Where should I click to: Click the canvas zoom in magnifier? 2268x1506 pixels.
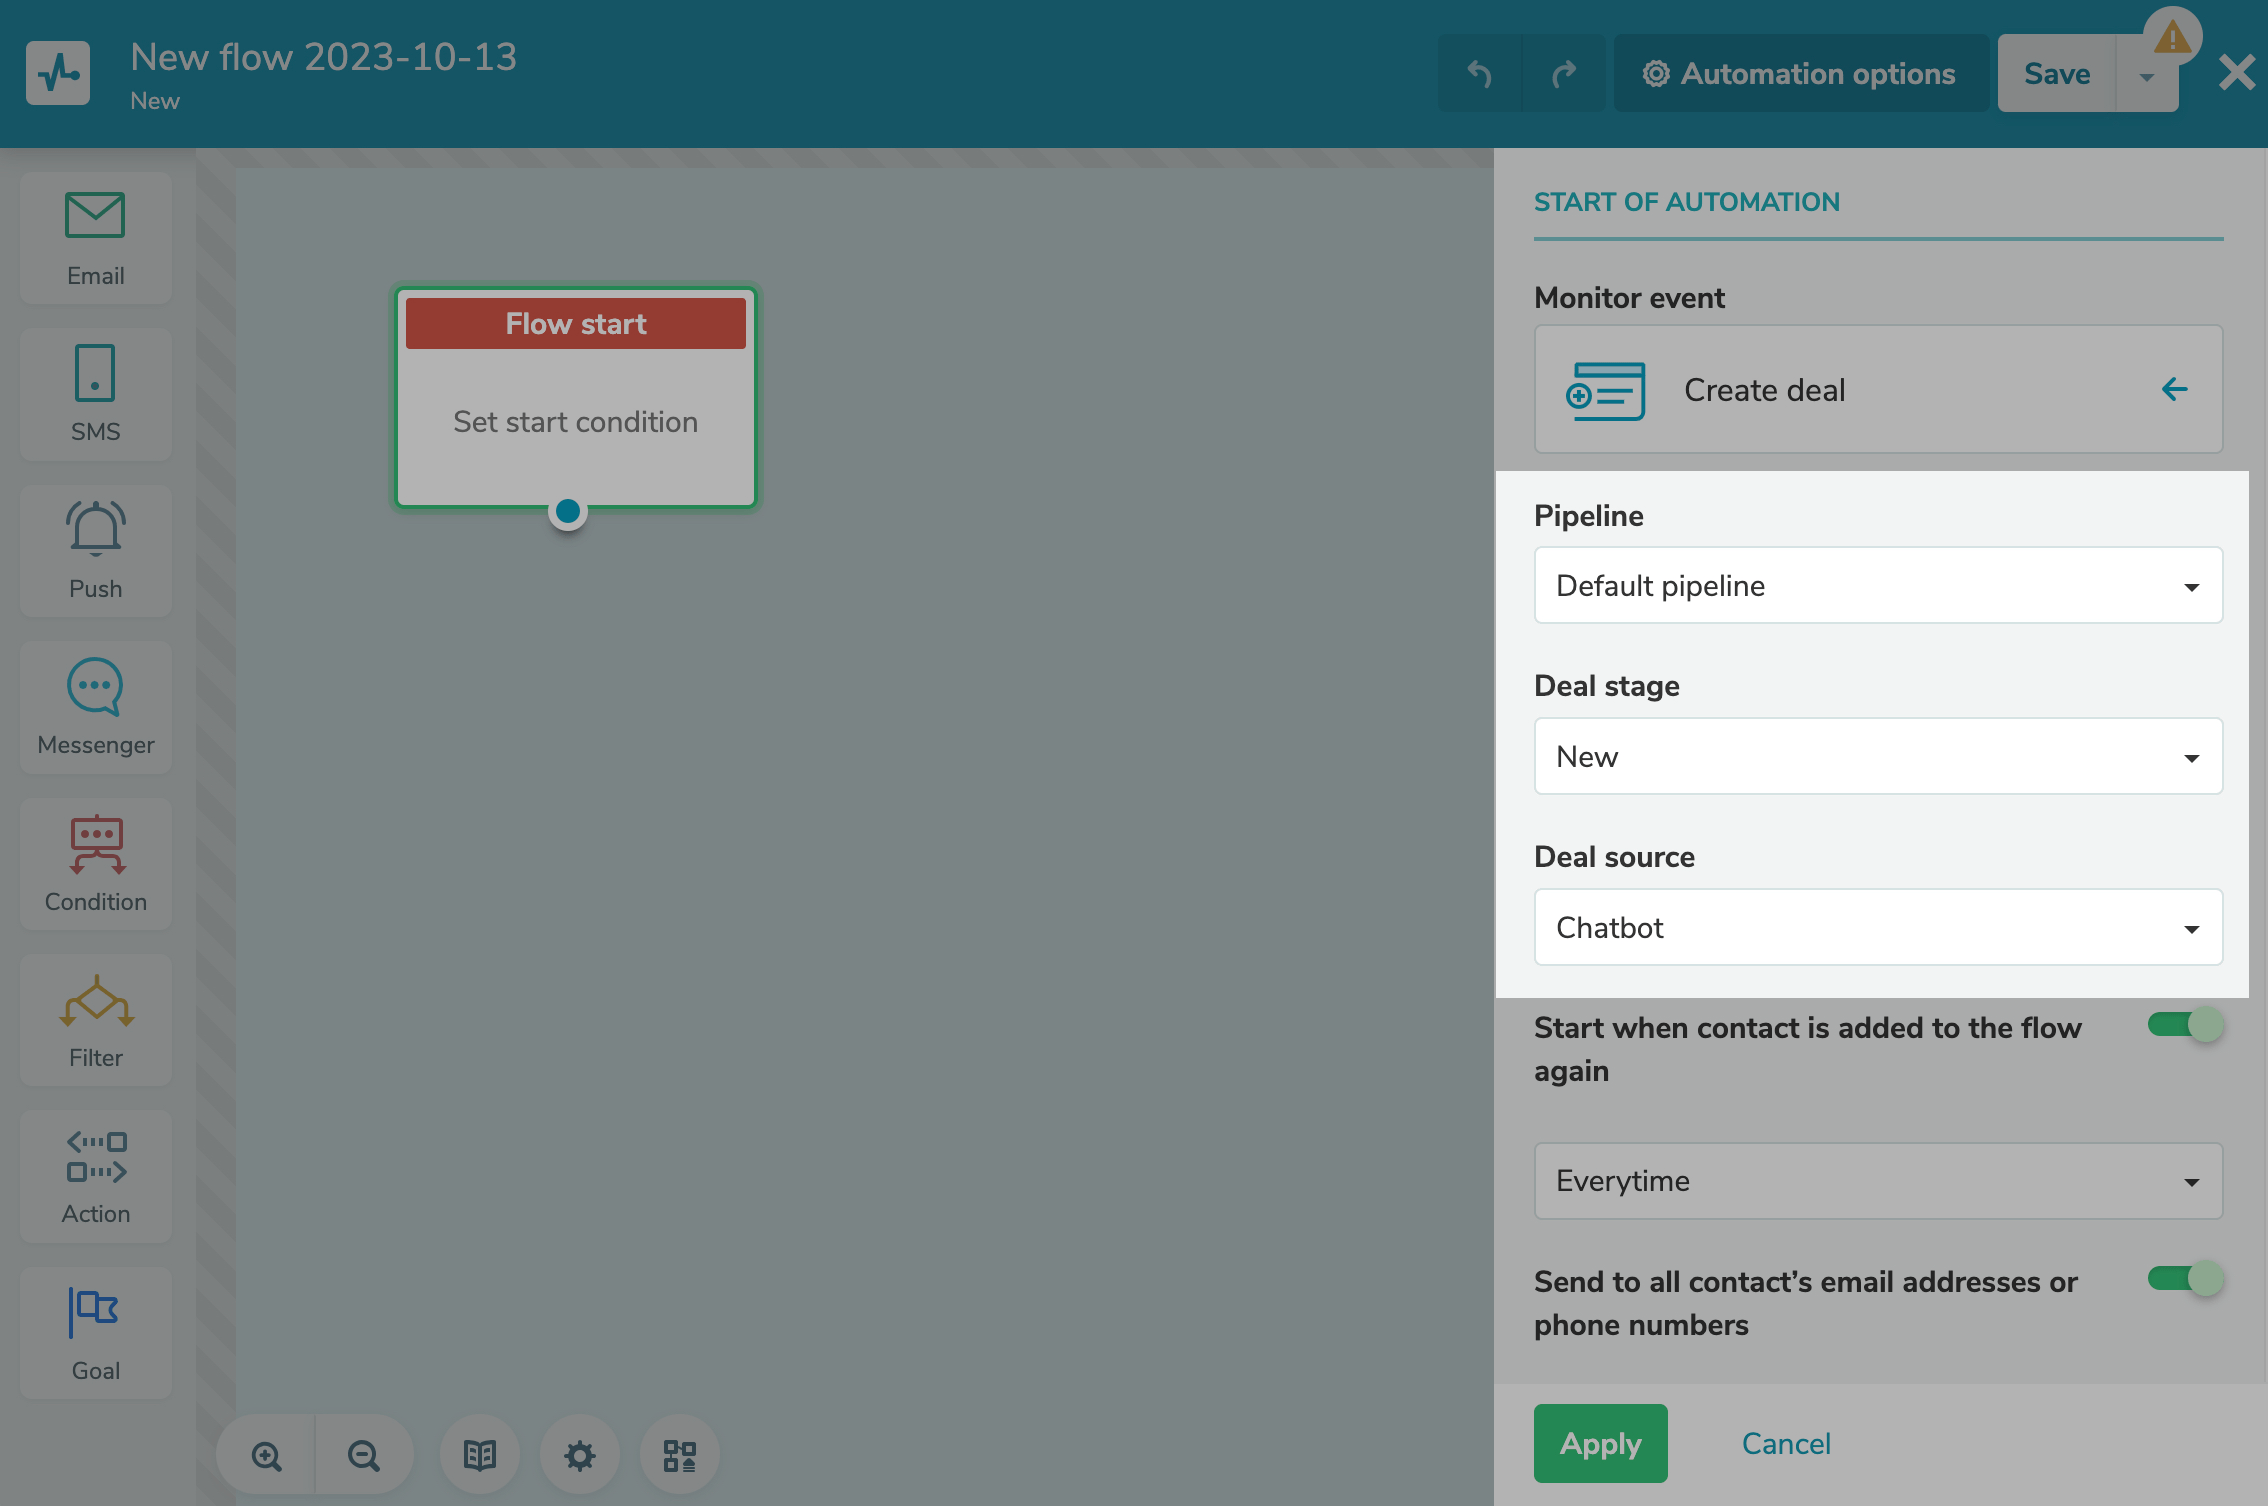click(x=266, y=1455)
